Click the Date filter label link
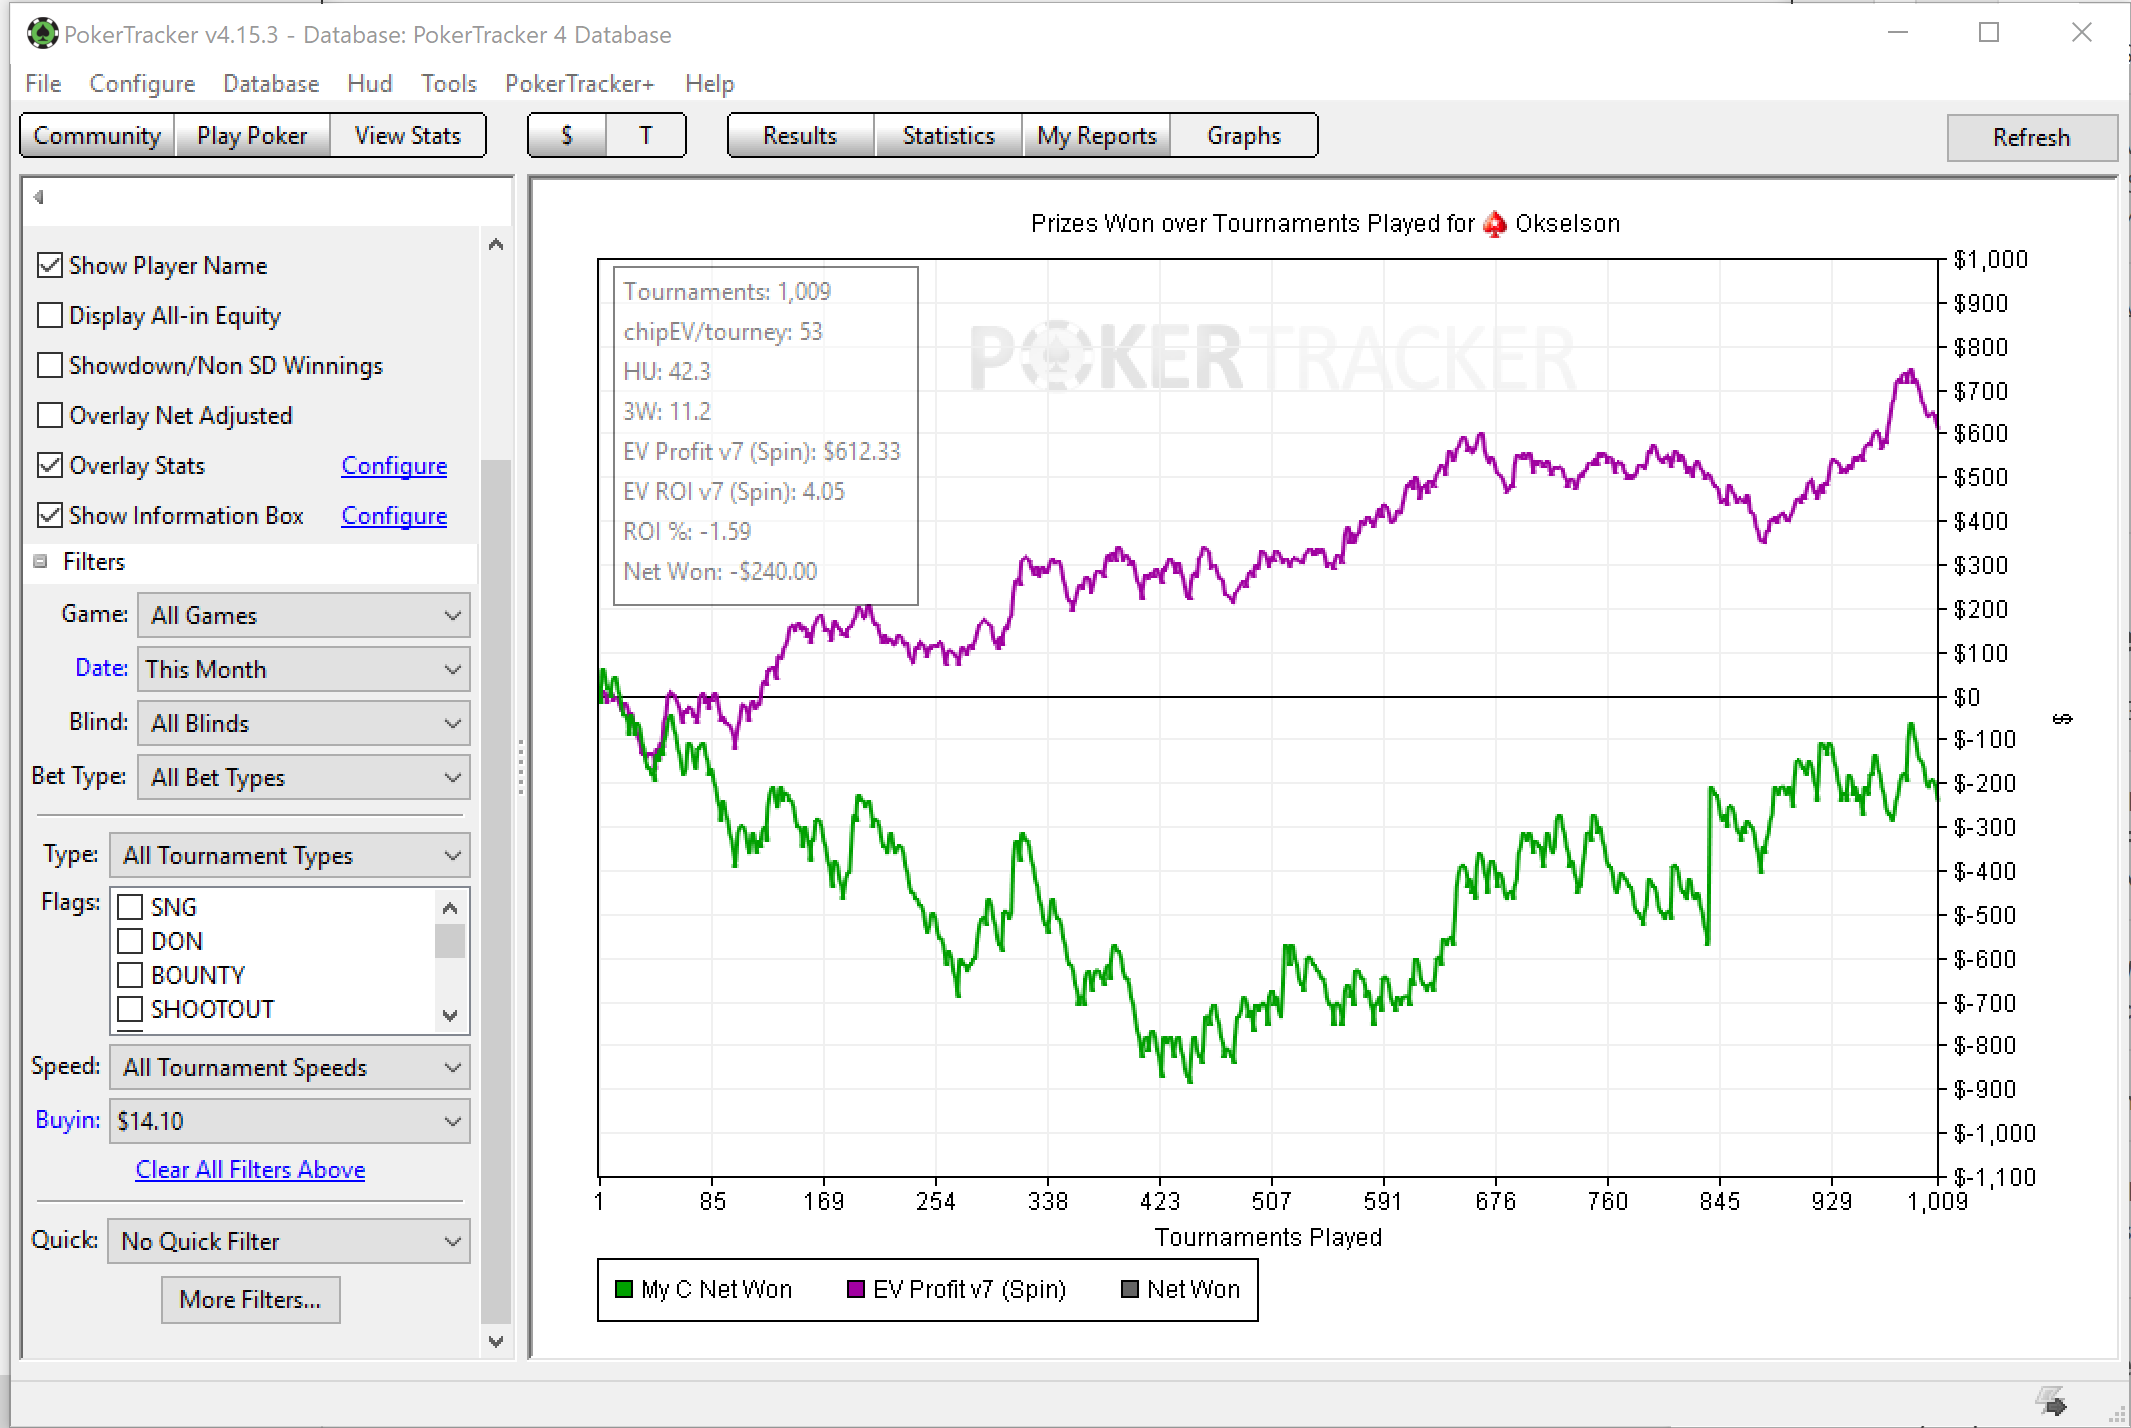Image resolution: width=2131 pixels, height=1428 pixels. tap(101, 668)
